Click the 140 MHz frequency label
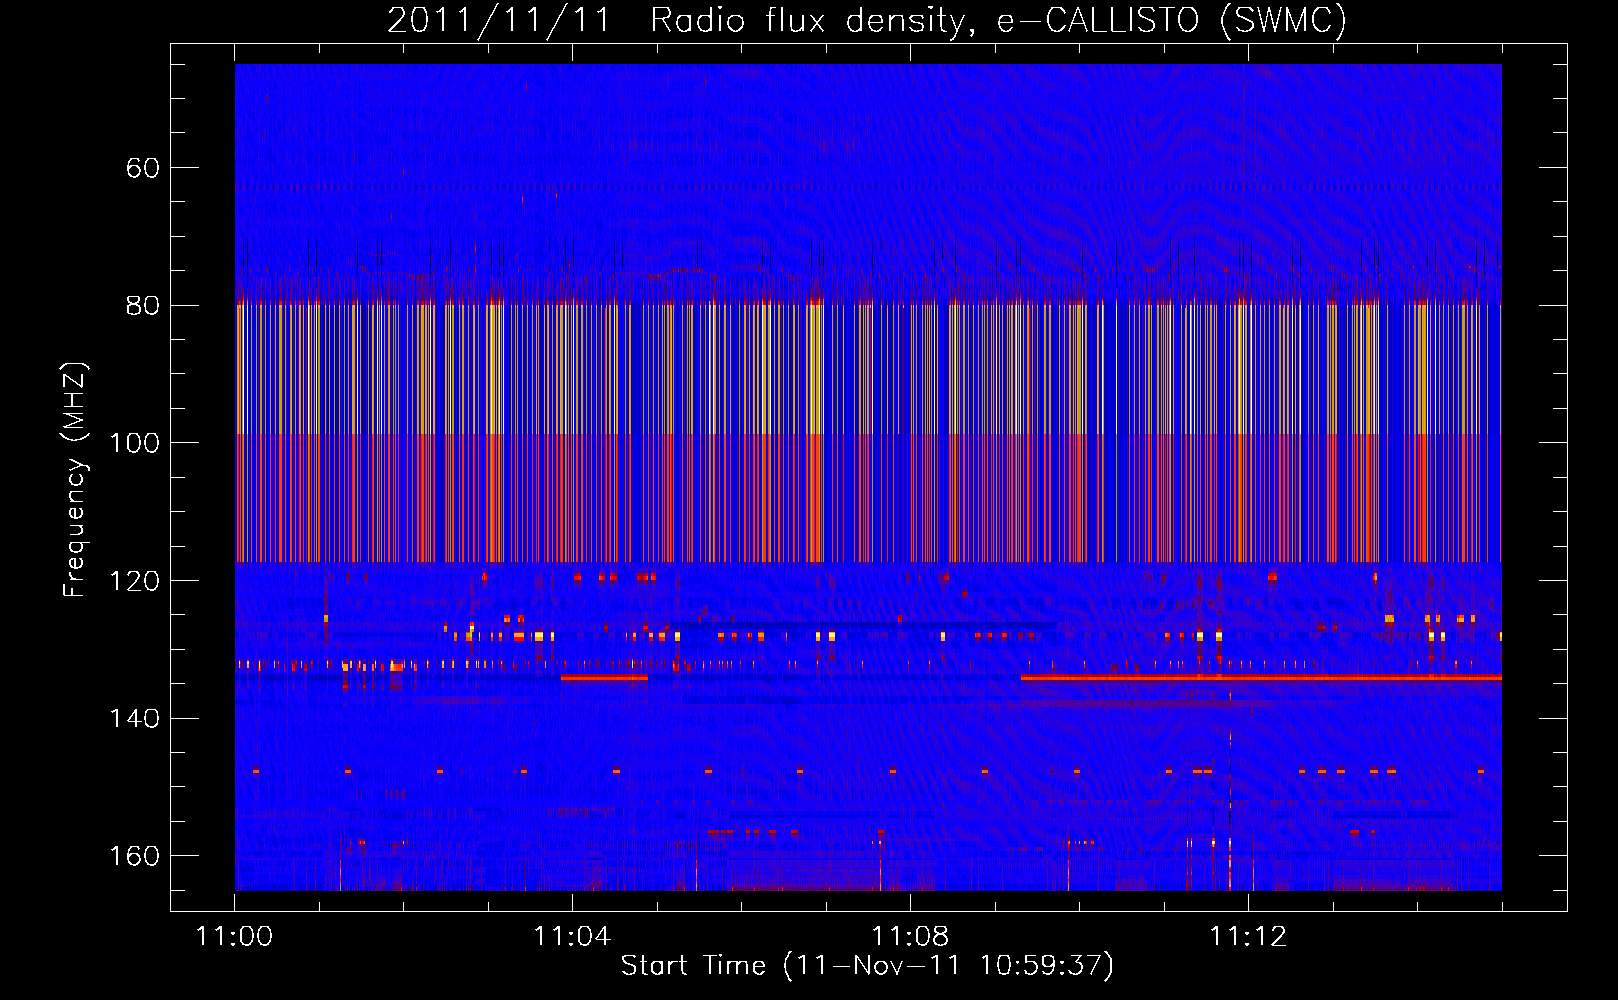Image resolution: width=1618 pixels, height=1000 pixels. tap(135, 718)
